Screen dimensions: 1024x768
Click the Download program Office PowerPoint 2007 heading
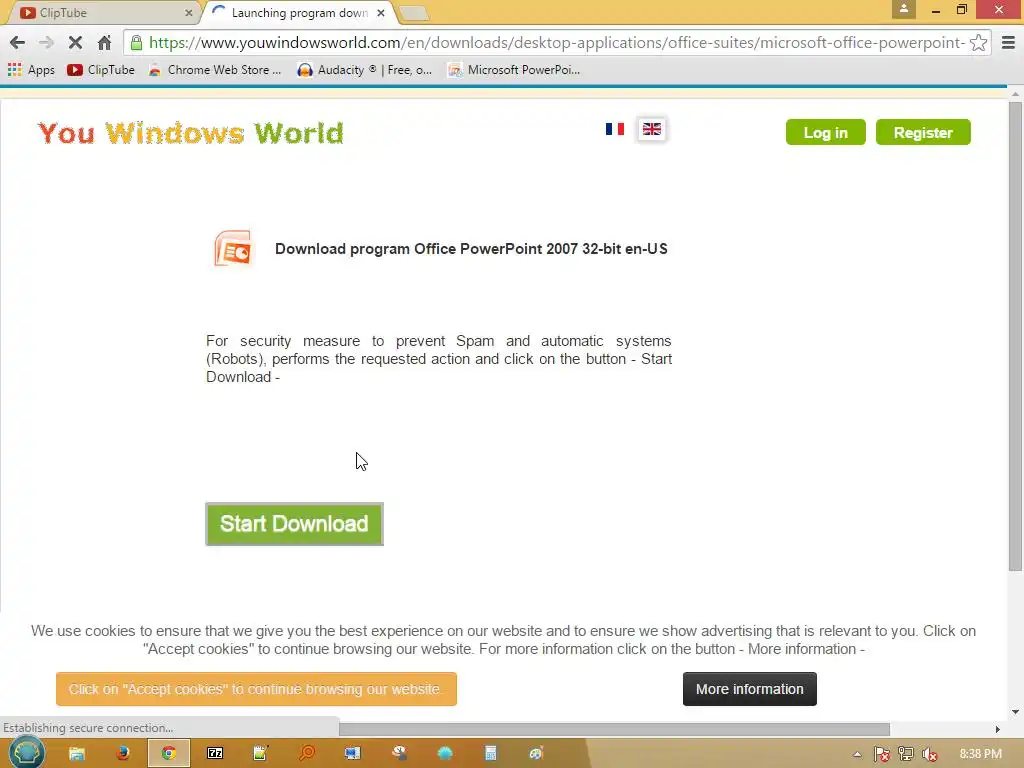471,249
